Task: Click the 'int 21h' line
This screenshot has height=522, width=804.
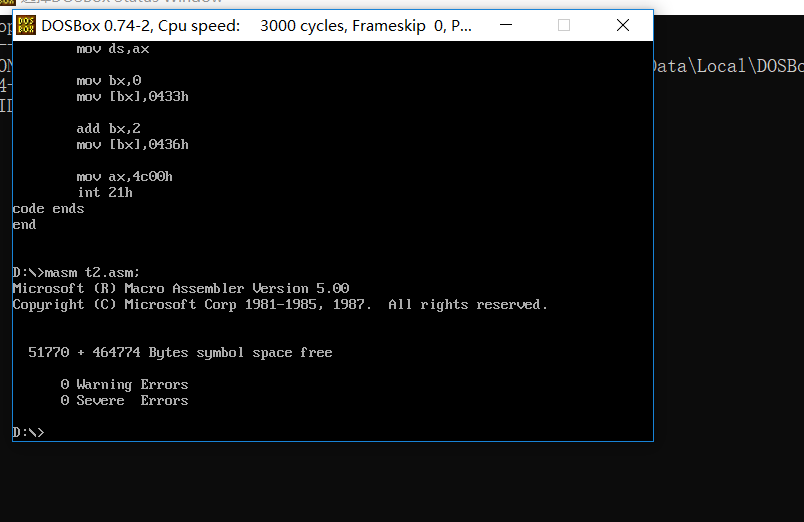Action: tap(105, 192)
